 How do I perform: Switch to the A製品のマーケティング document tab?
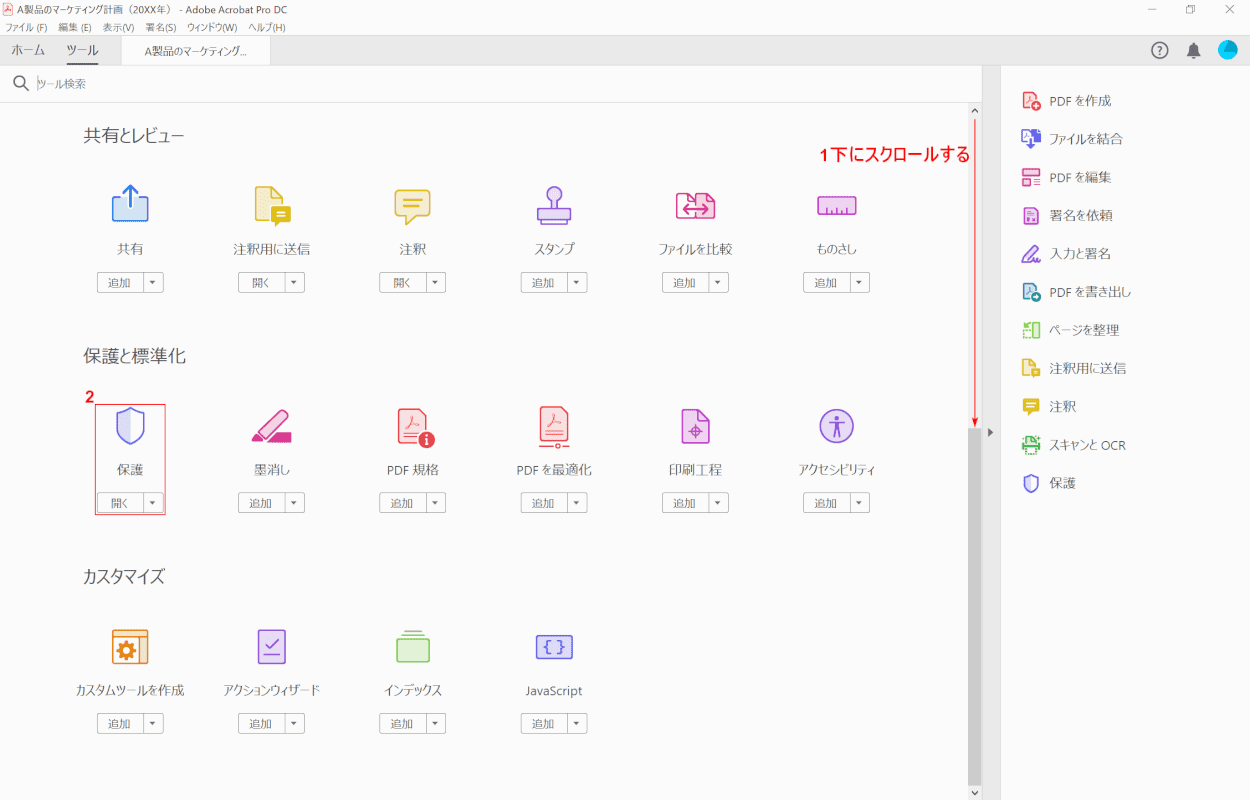tap(196, 51)
